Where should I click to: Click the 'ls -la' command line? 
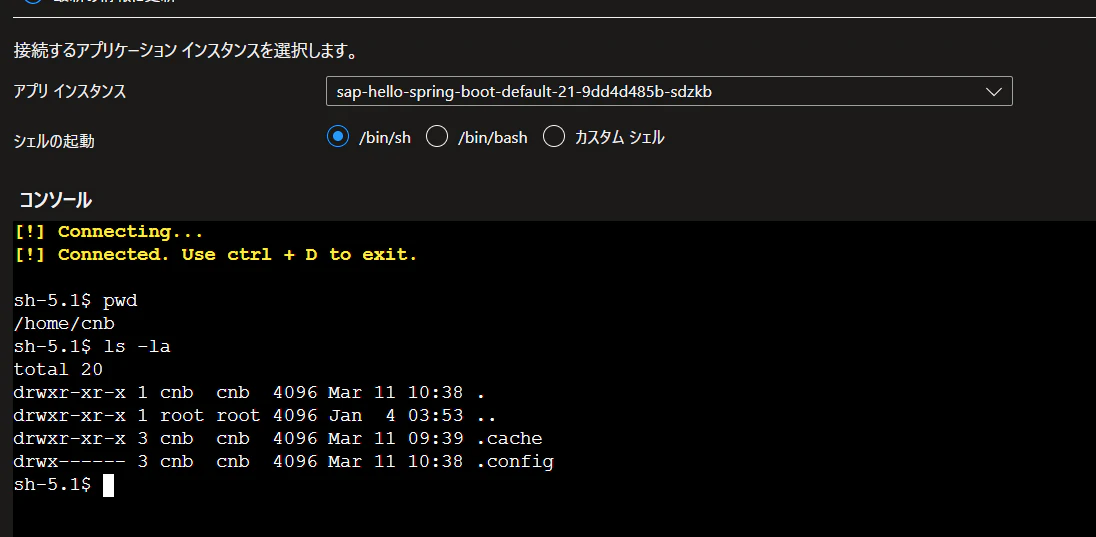coord(92,346)
